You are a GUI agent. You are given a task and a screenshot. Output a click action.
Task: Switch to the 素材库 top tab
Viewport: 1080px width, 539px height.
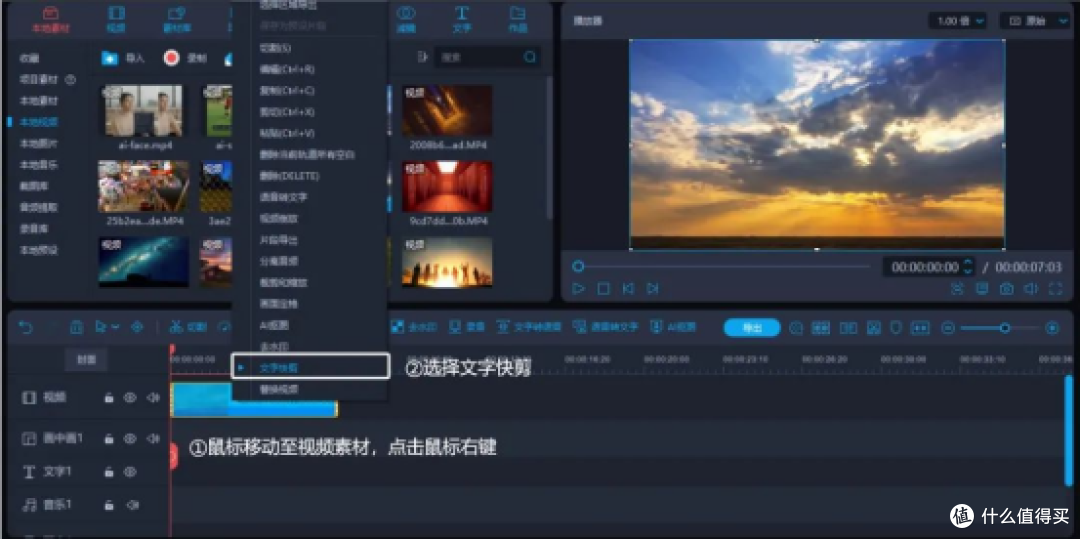click(176, 20)
